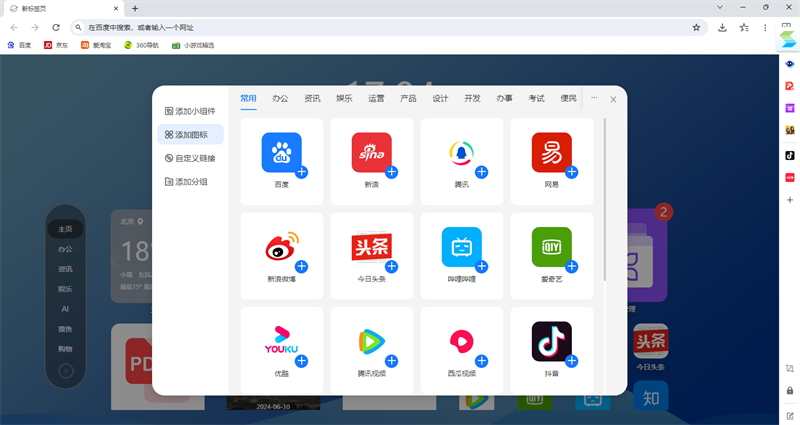The image size is (800, 425).
Task: Switch to the 设计 tab
Action: (440, 98)
